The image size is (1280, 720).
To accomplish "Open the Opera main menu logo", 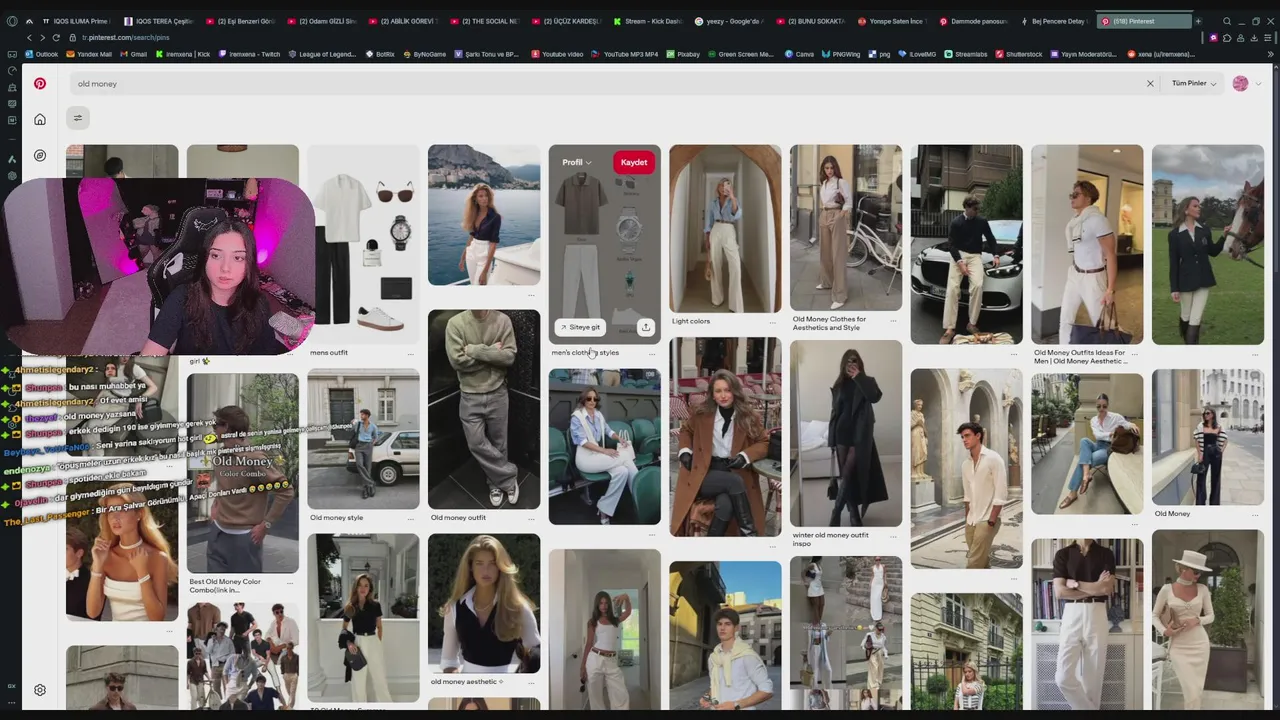I will point(12,21).
